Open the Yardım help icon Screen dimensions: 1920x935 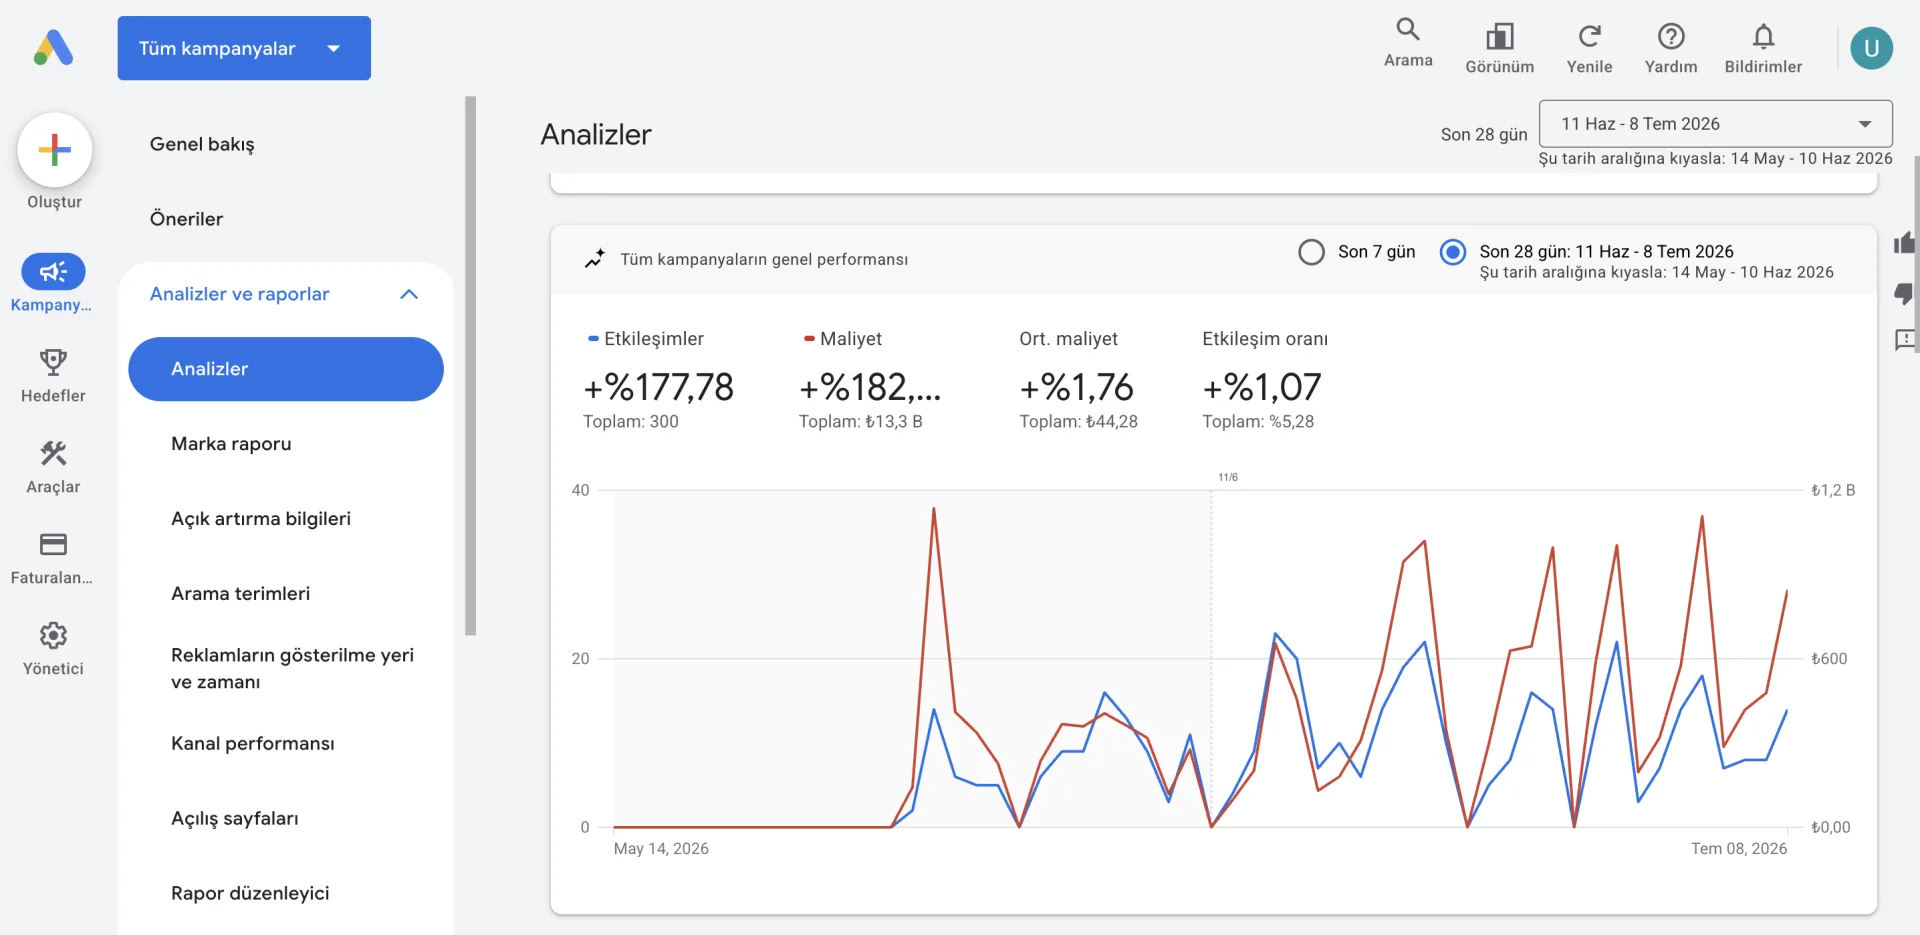pyautogui.click(x=1671, y=37)
